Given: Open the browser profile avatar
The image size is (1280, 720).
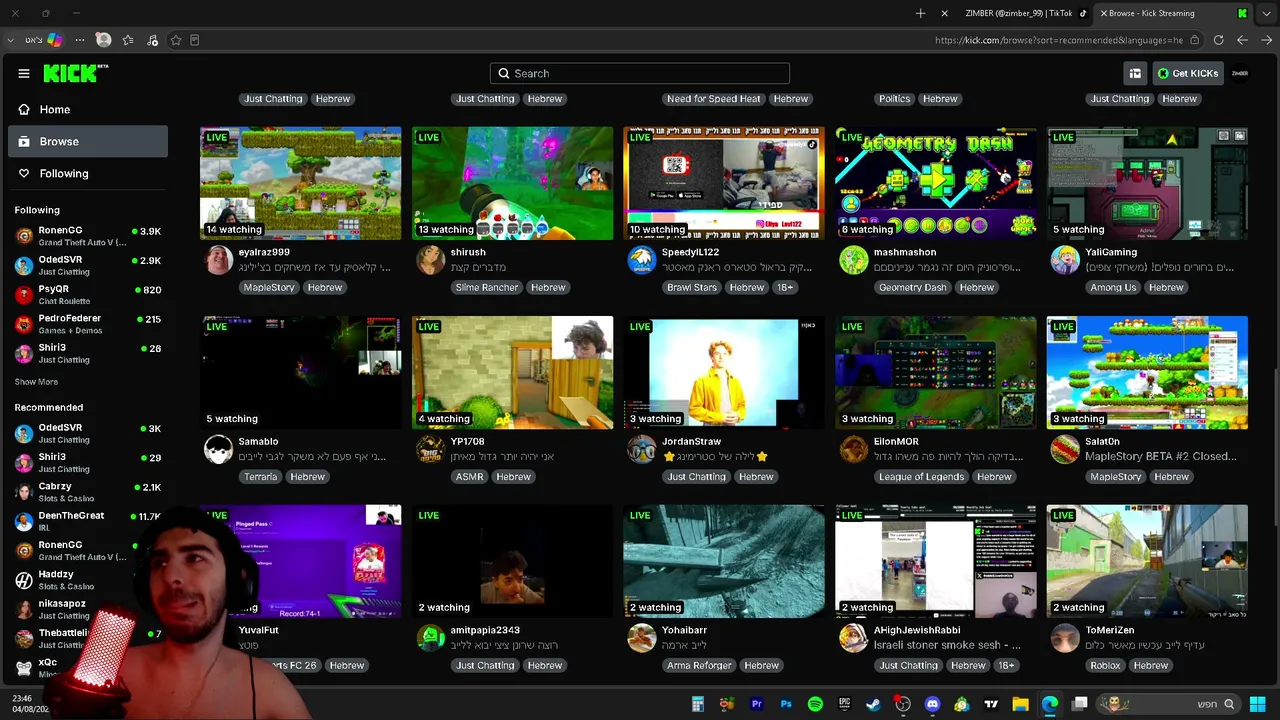Looking at the screenshot, I should 103,40.
